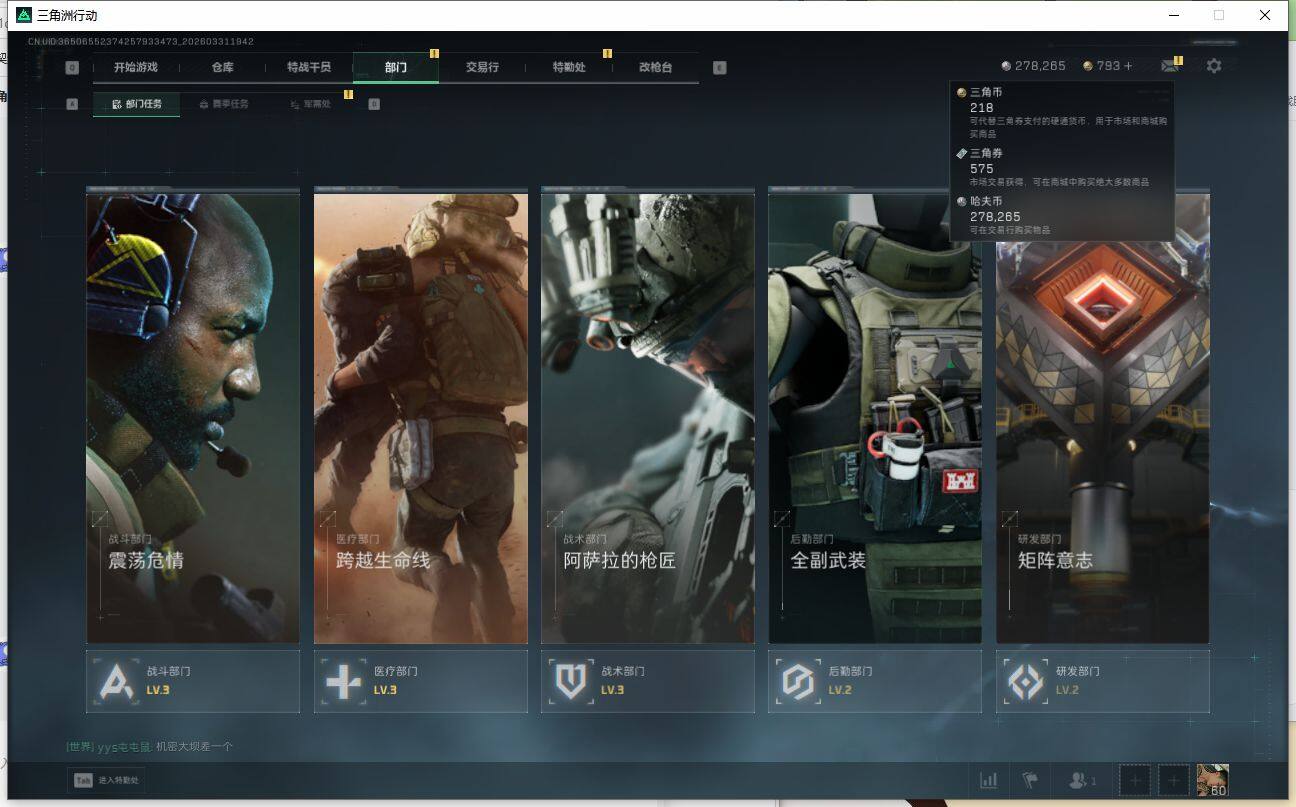Switch to the 特勤处 tab
Image resolution: width=1296 pixels, height=807 pixels.
click(569, 67)
